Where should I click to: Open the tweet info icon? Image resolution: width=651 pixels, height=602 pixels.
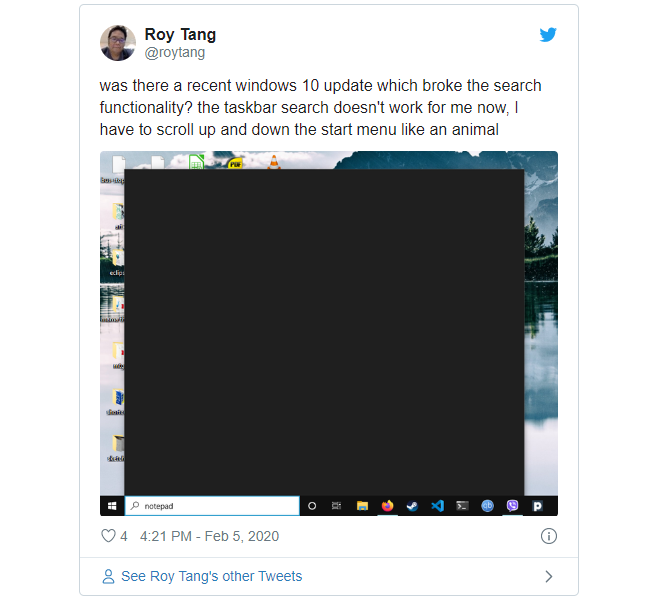coord(548,536)
